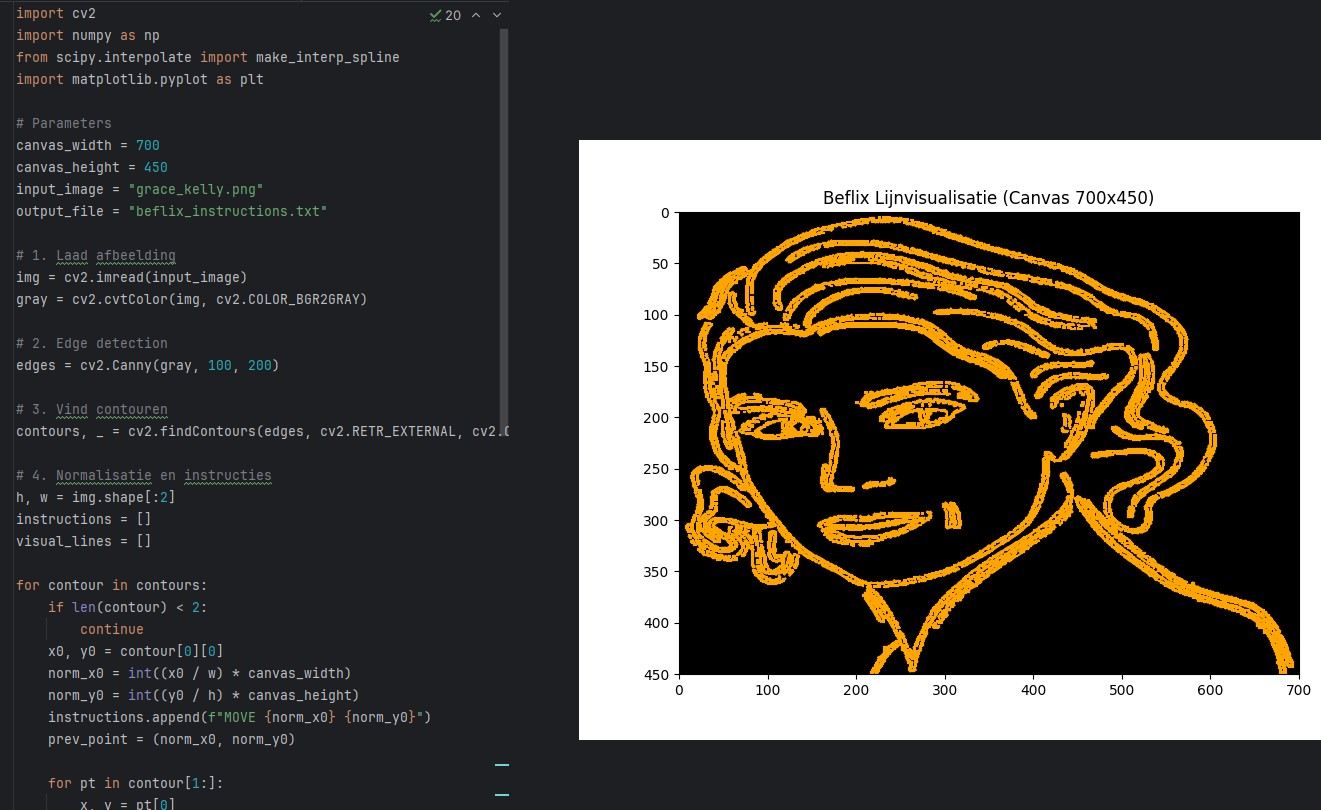Jump to previous highlighted problem arrow

click(476, 15)
